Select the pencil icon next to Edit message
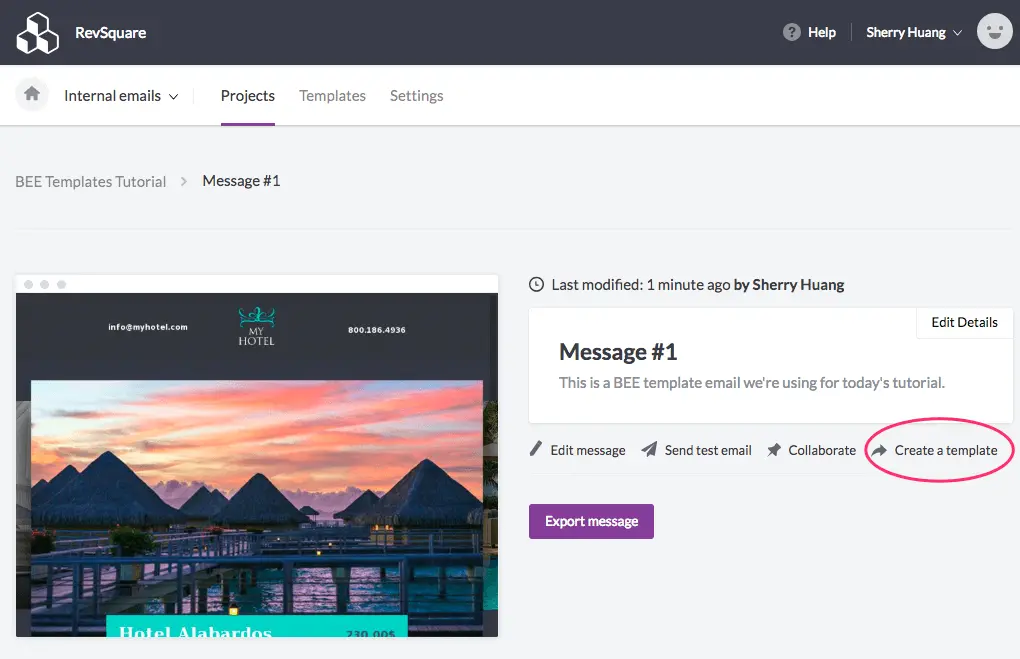The width and height of the screenshot is (1020, 659). pos(536,450)
